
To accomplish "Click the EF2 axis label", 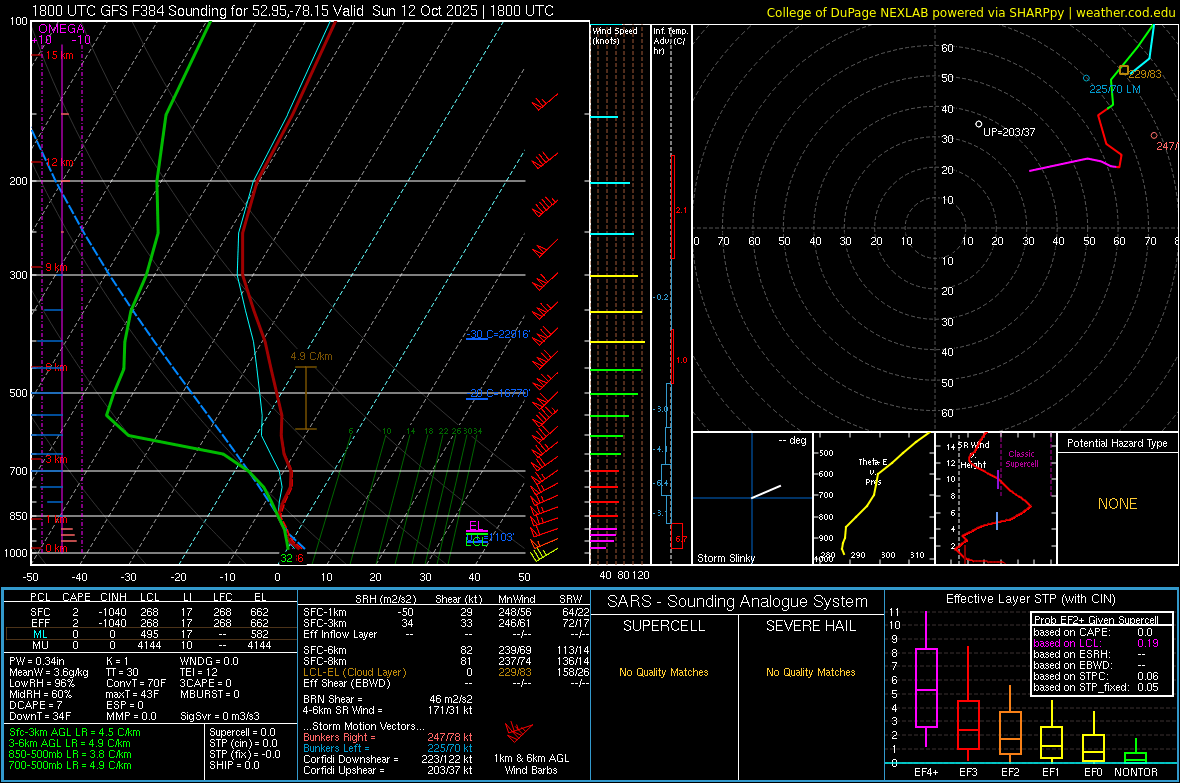I will click(x=1010, y=772).
